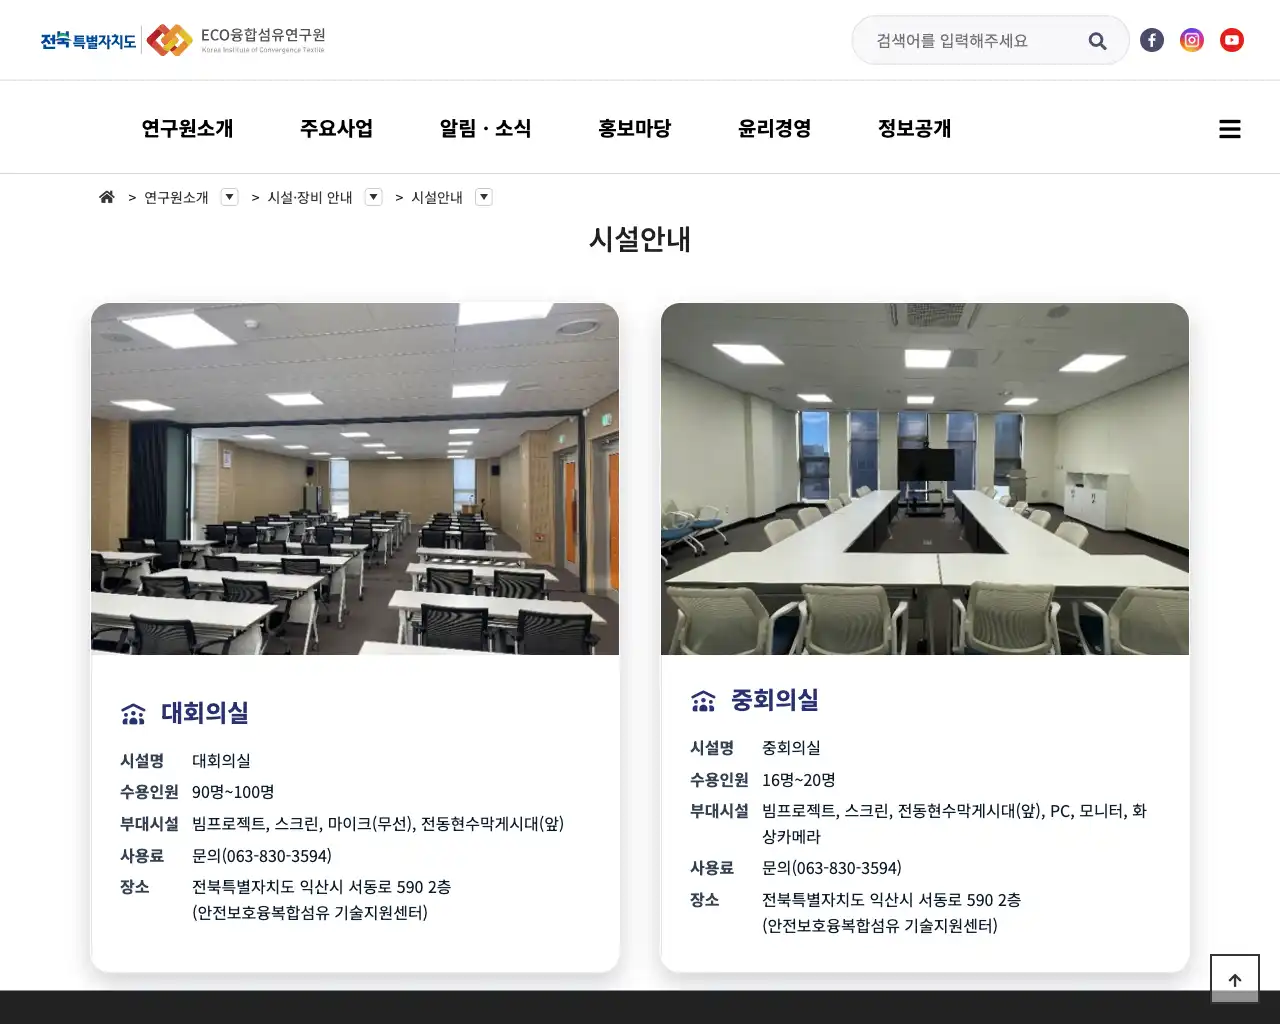Click the 대회의실 card heading
This screenshot has height=1024, width=1280.
point(205,713)
